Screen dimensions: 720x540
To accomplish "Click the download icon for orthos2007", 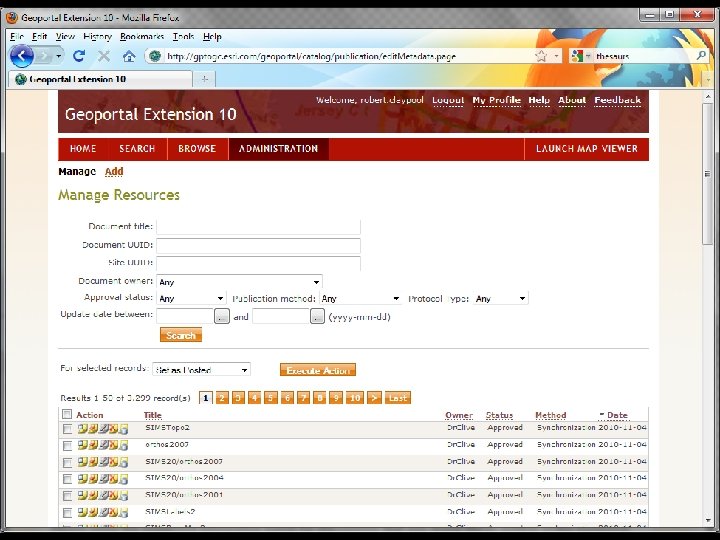I will tap(92, 445).
